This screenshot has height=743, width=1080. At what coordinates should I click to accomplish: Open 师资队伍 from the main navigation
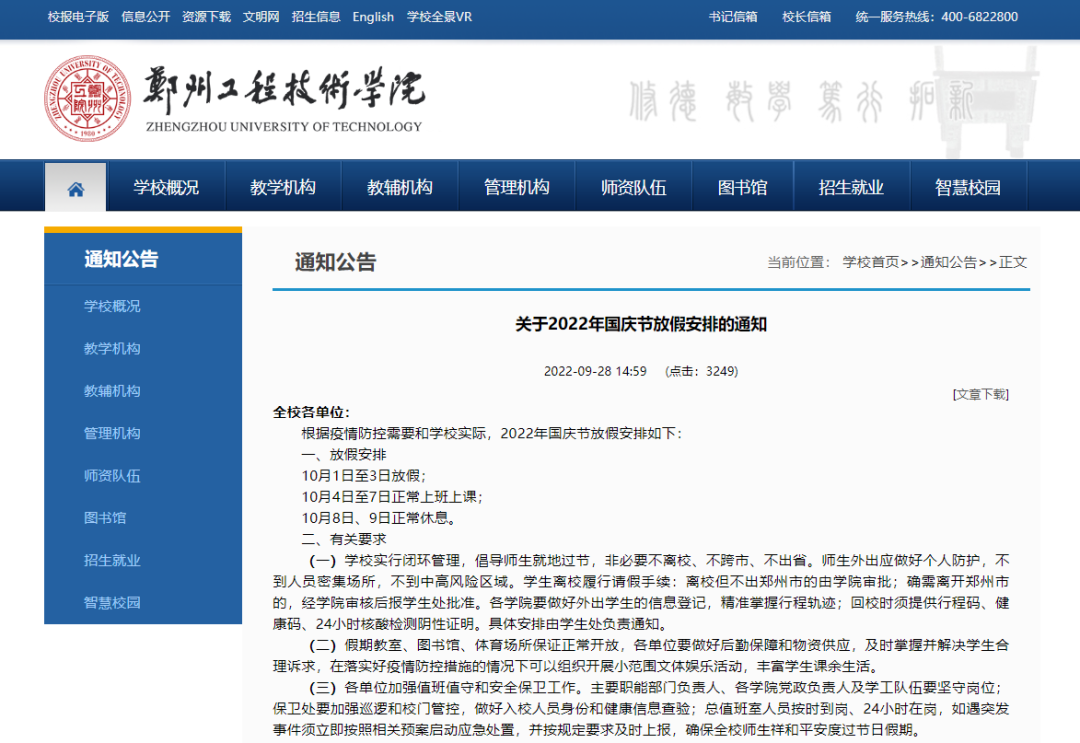click(633, 188)
